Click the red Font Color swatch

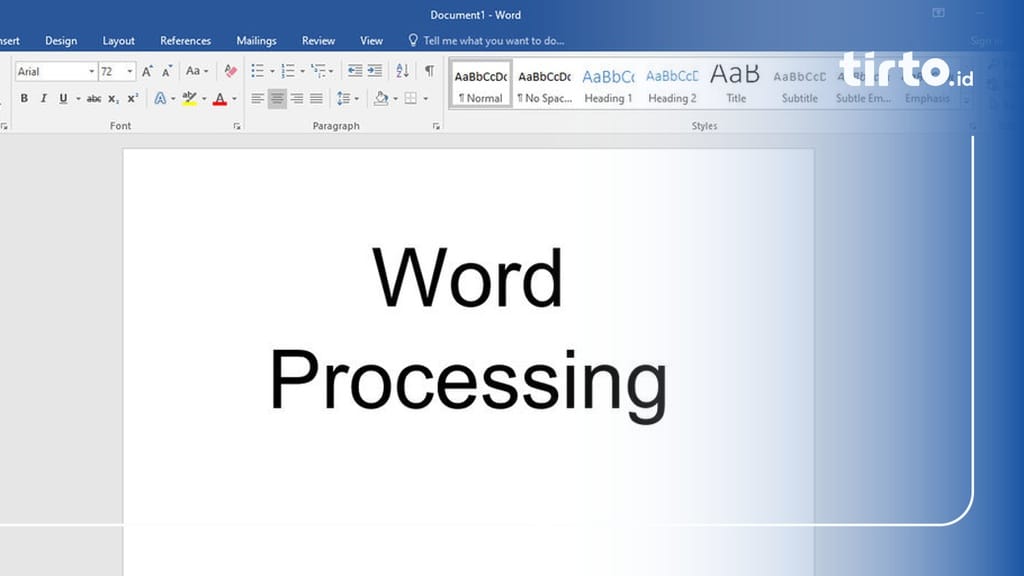[219, 99]
